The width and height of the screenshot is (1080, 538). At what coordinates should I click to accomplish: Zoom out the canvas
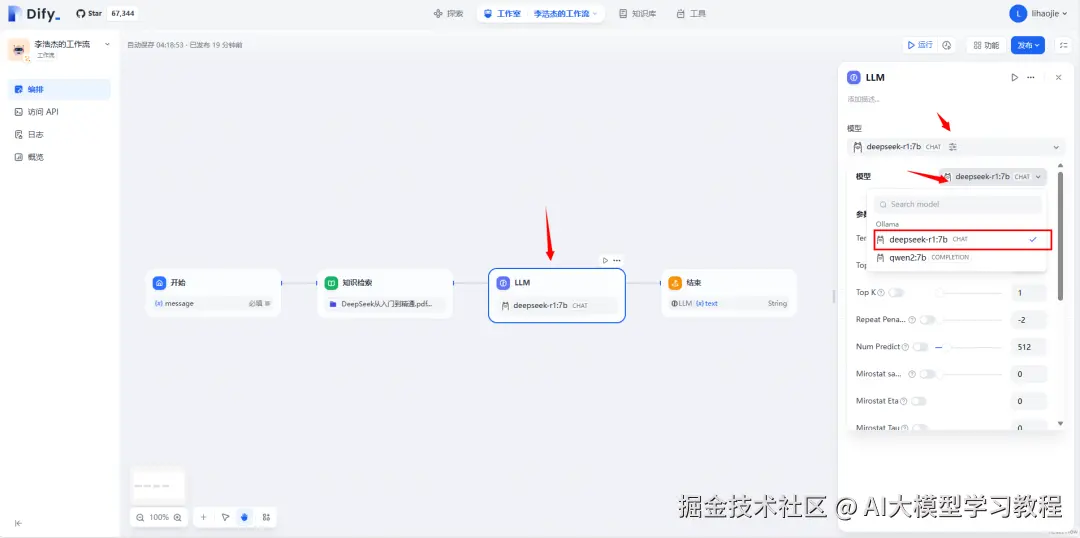141,517
